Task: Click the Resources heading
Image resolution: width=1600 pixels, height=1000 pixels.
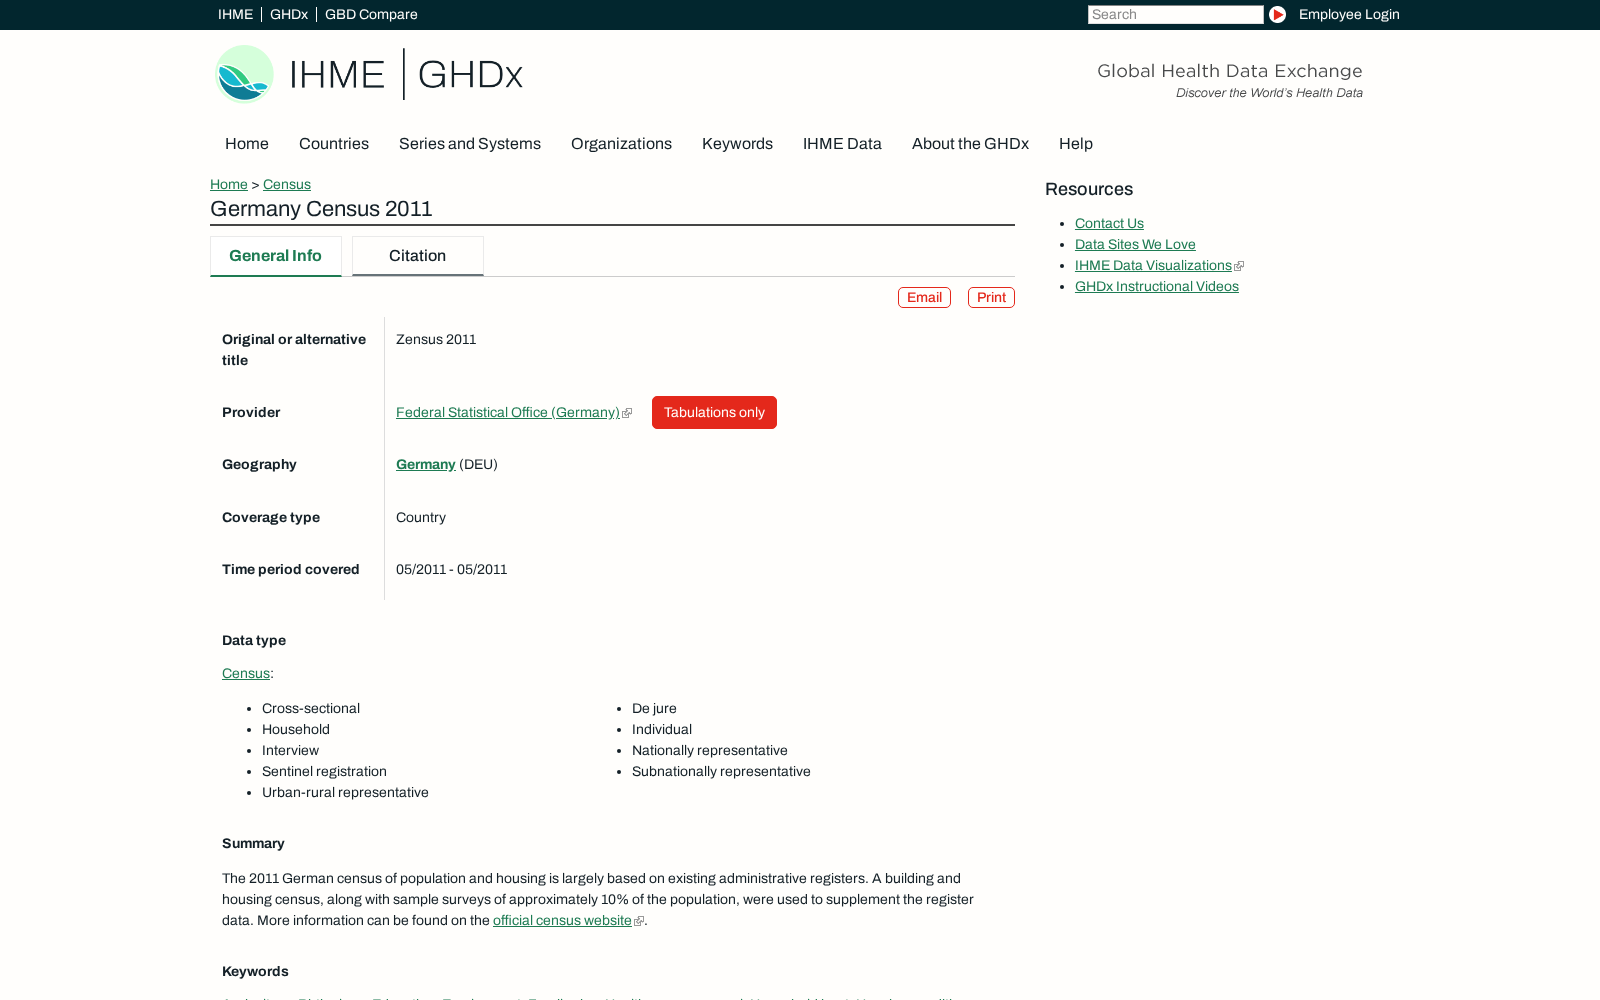Action: click(x=1089, y=190)
